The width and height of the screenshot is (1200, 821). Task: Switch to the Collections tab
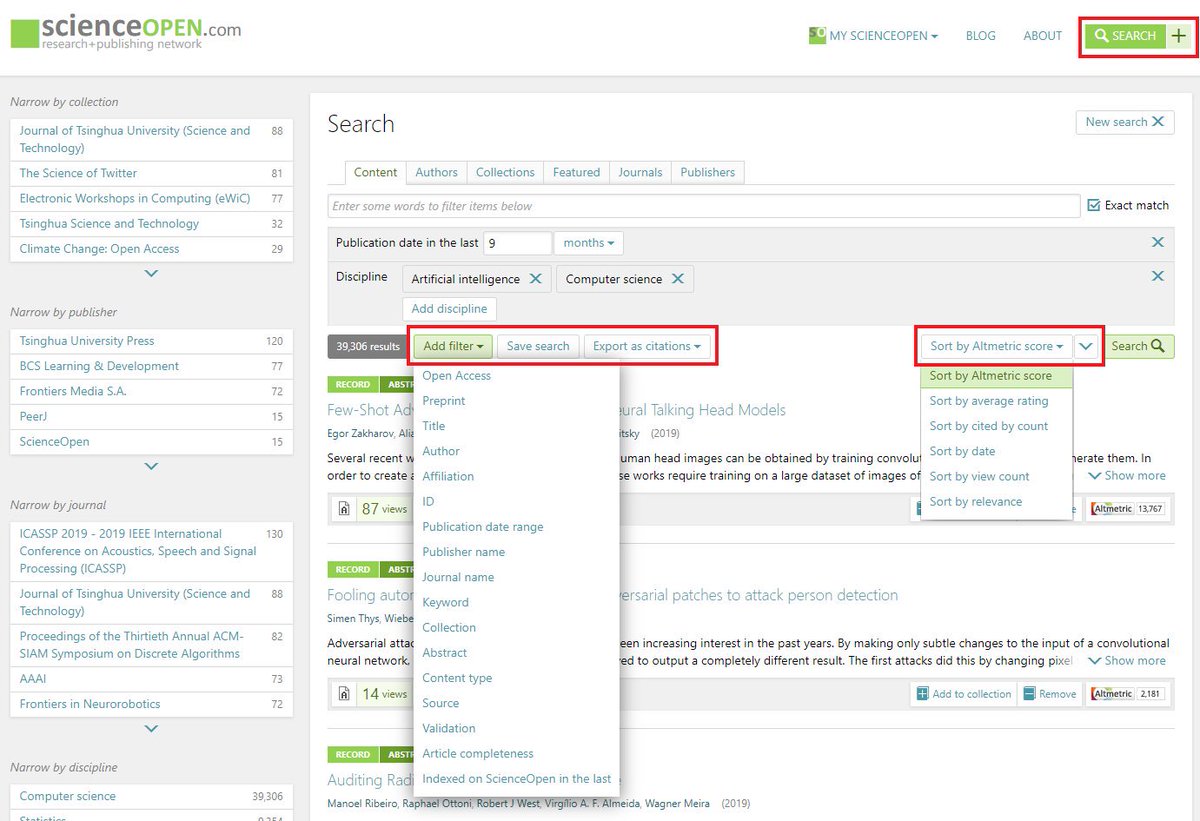point(505,172)
